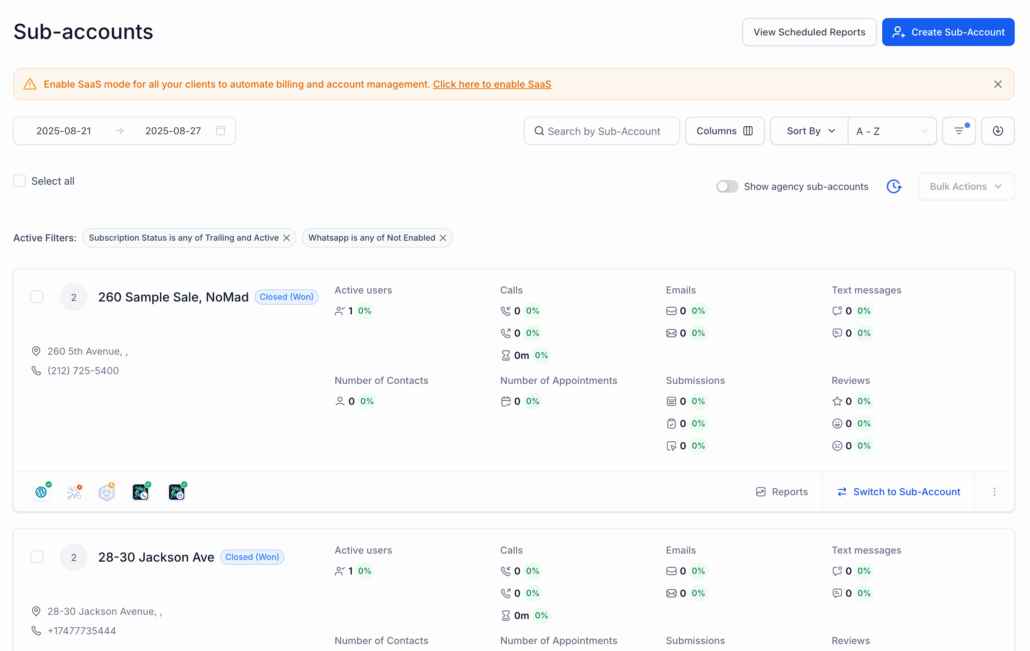
Task: Follow the 'Click here to enable SaaS' link
Action: click(x=491, y=84)
